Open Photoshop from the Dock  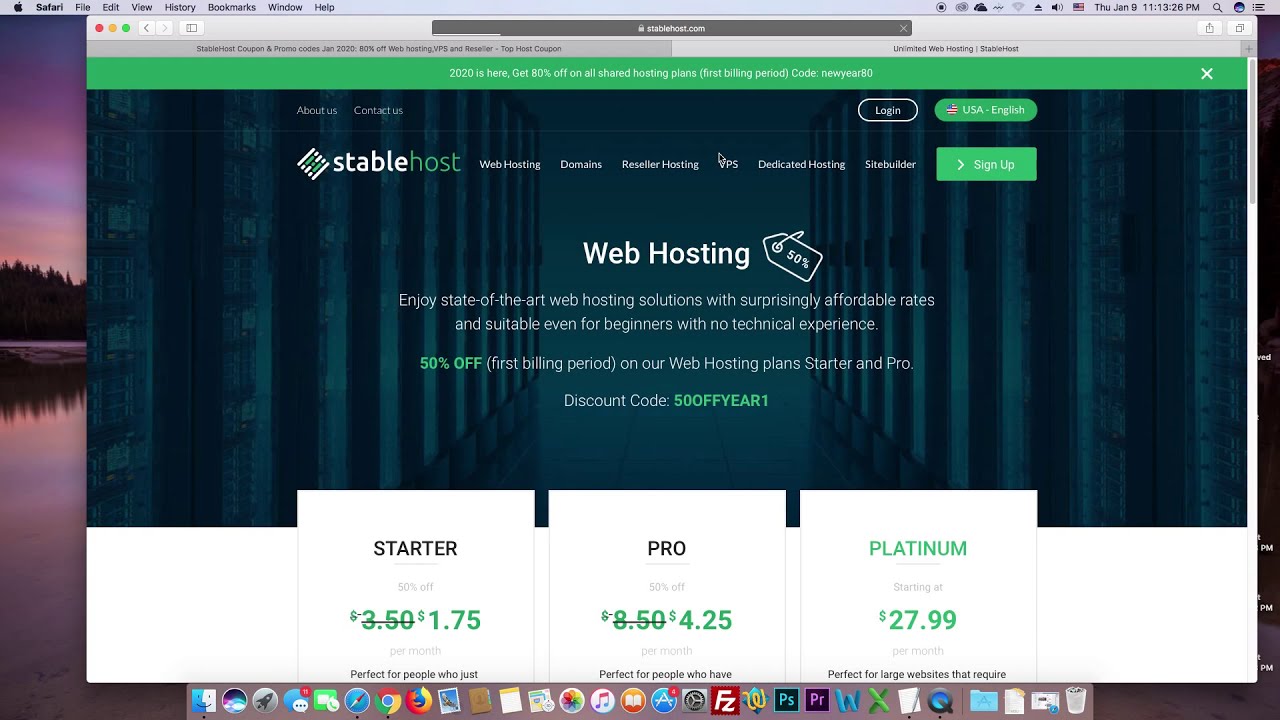pos(787,701)
